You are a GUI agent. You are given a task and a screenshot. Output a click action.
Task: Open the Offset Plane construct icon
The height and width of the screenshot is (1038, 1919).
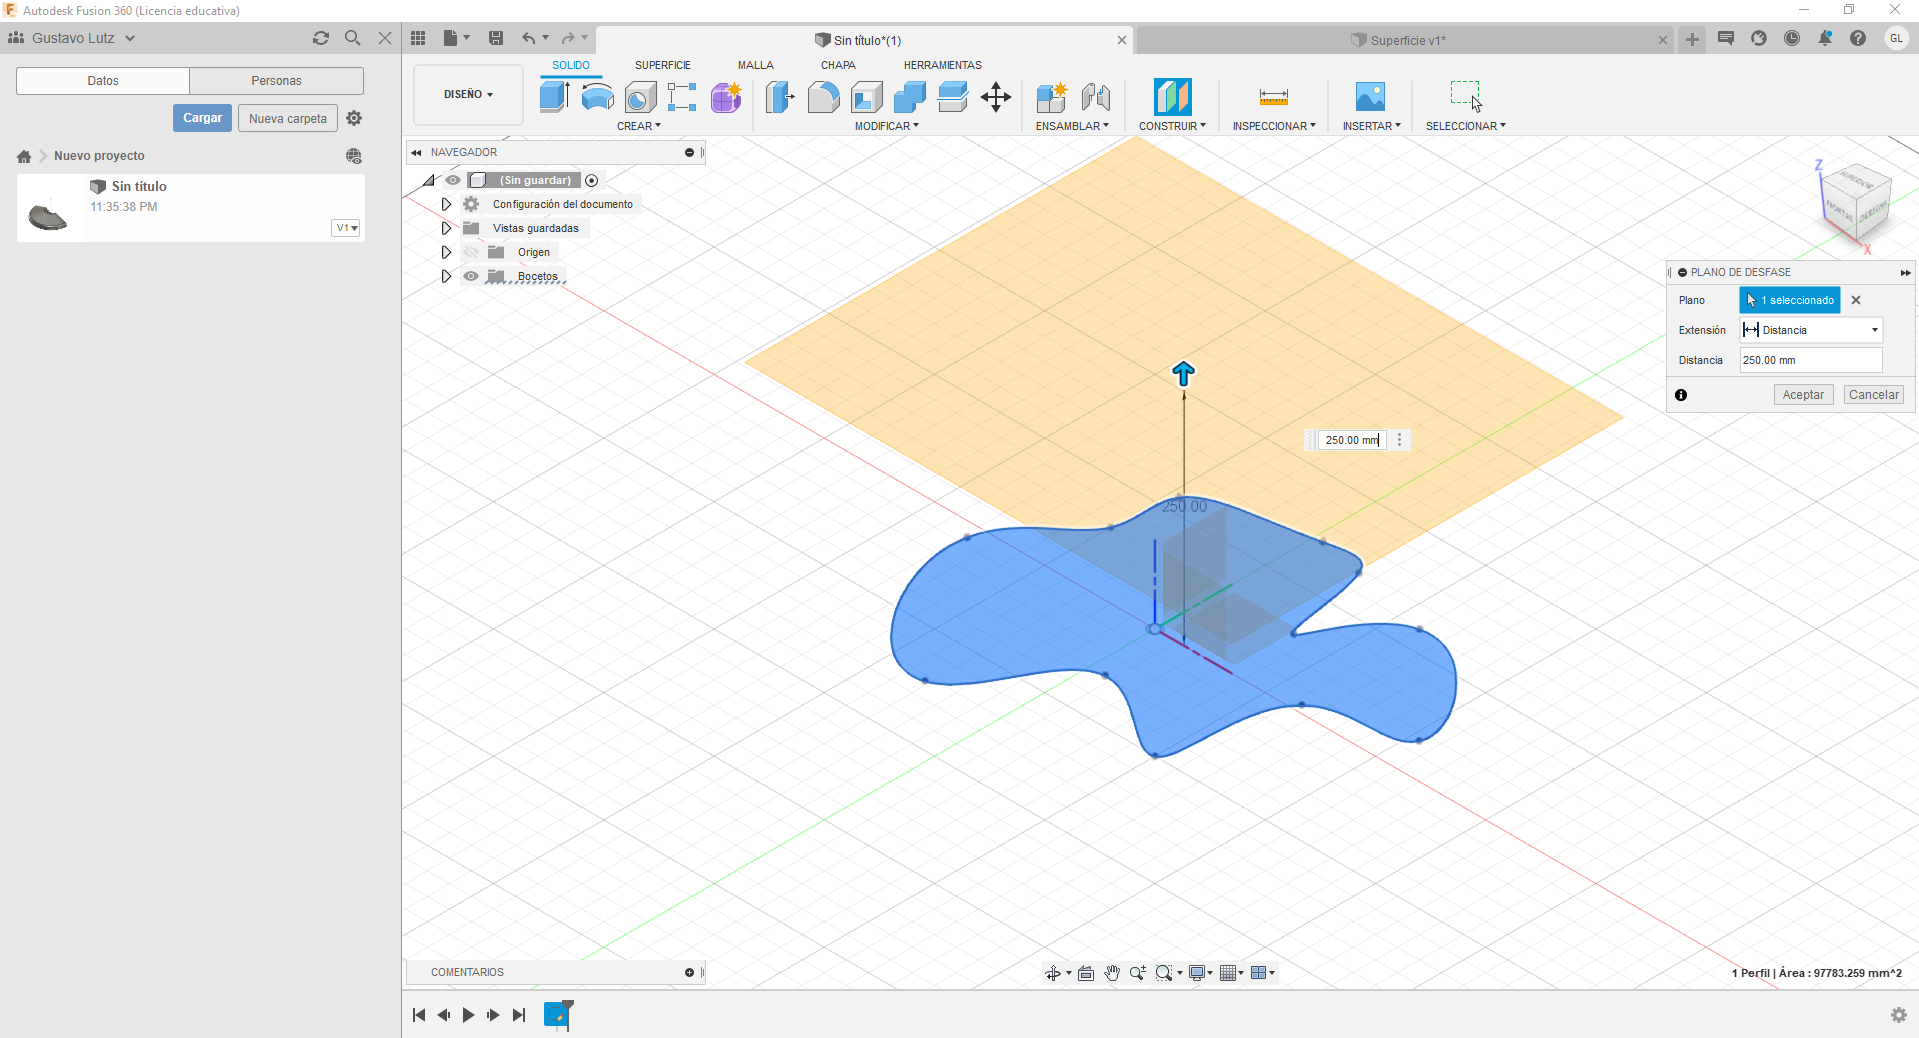coord(1172,97)
